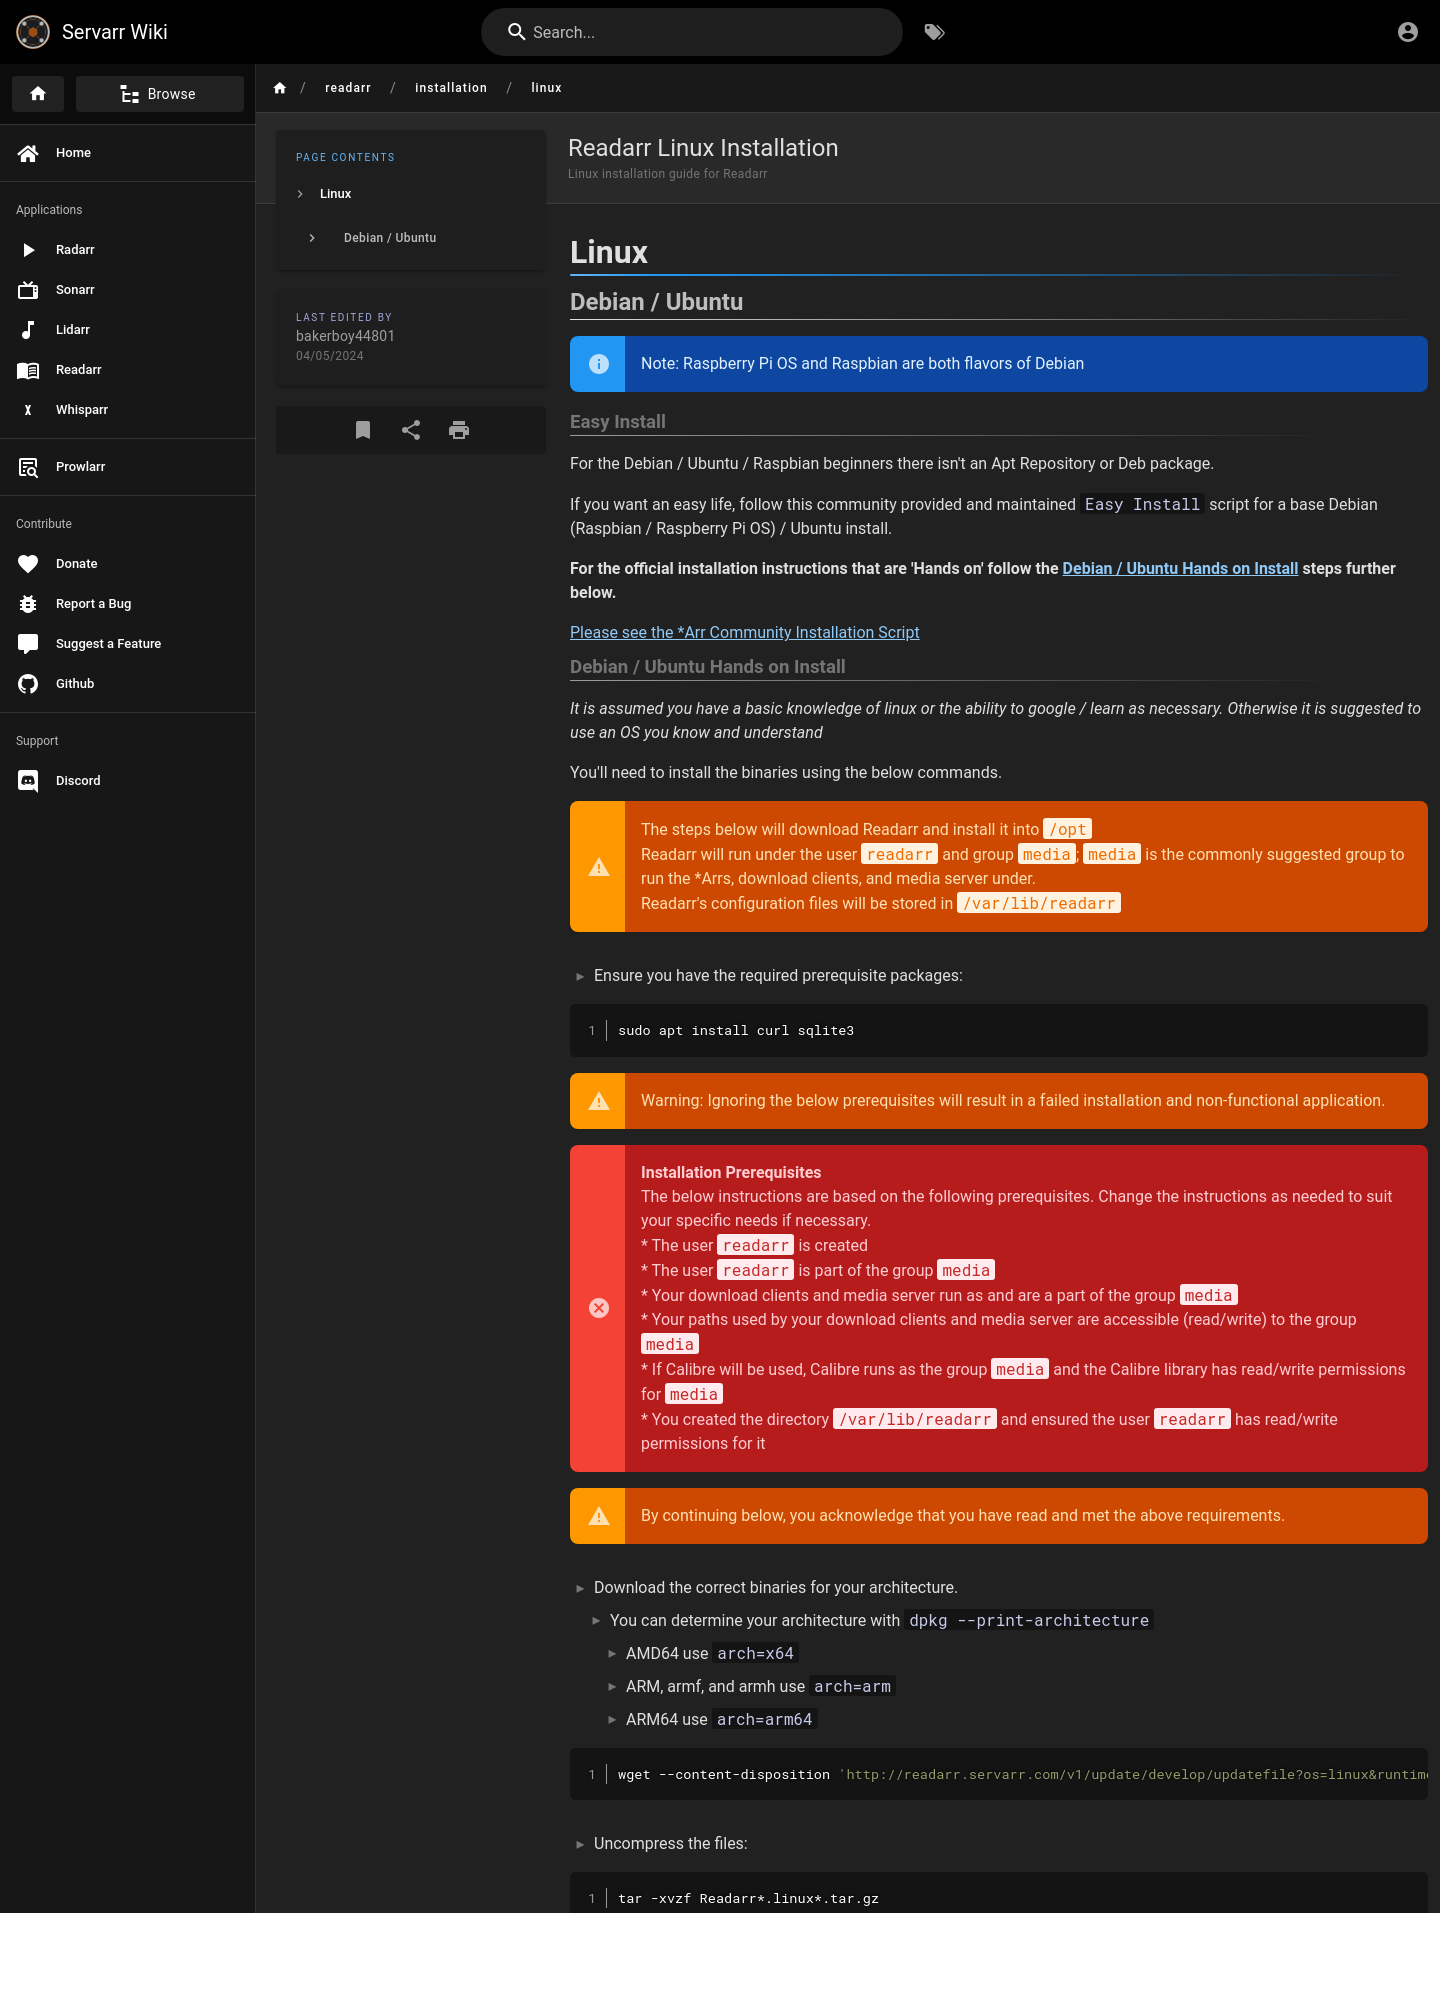
Task: Click the share page icon
Action: coord(411,430)
